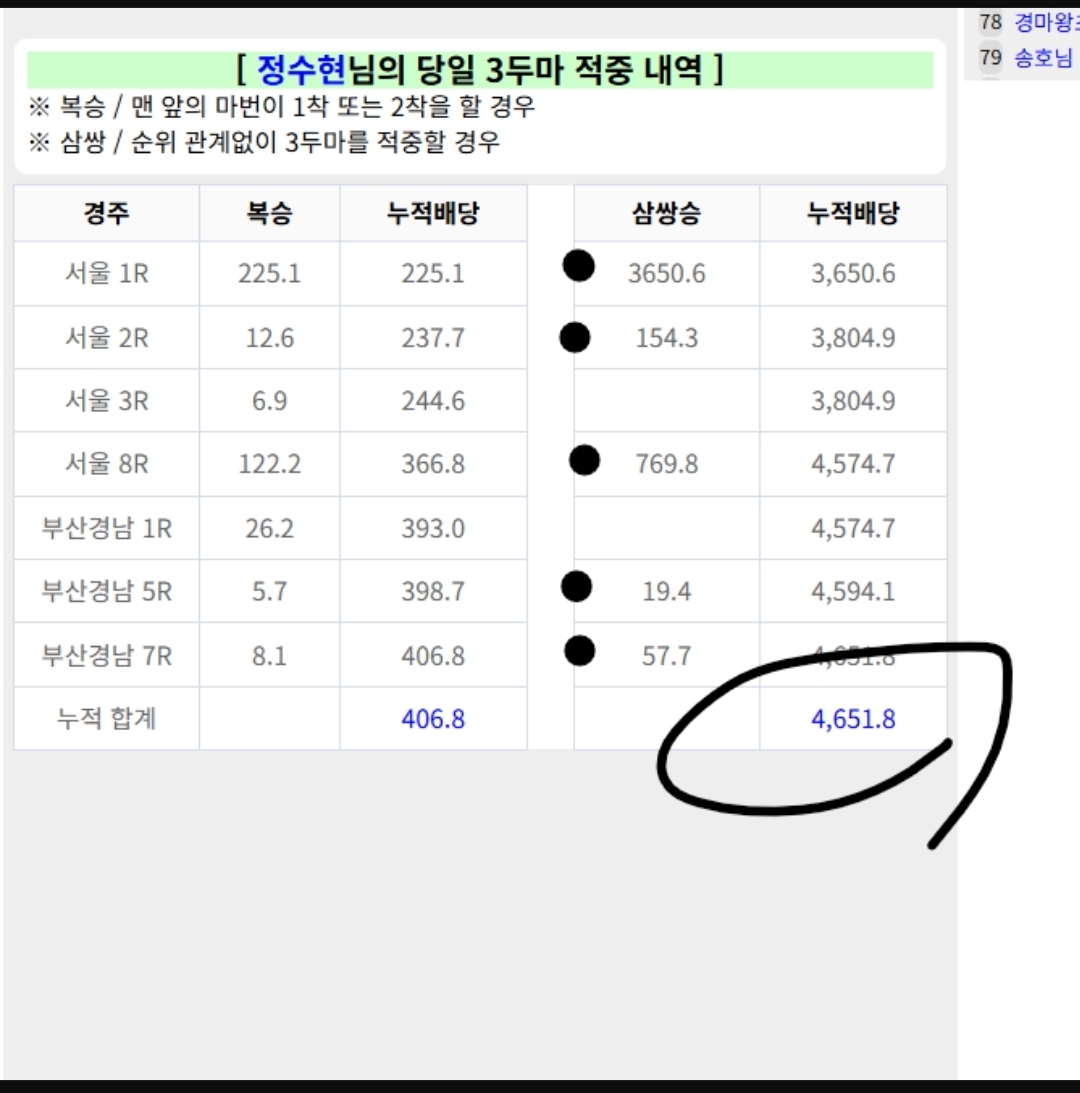Image resolution: width=1080 pixels, height=1093 pixels.
Task: Click the number 78 rank badge
Action: [x=990, y=21]
